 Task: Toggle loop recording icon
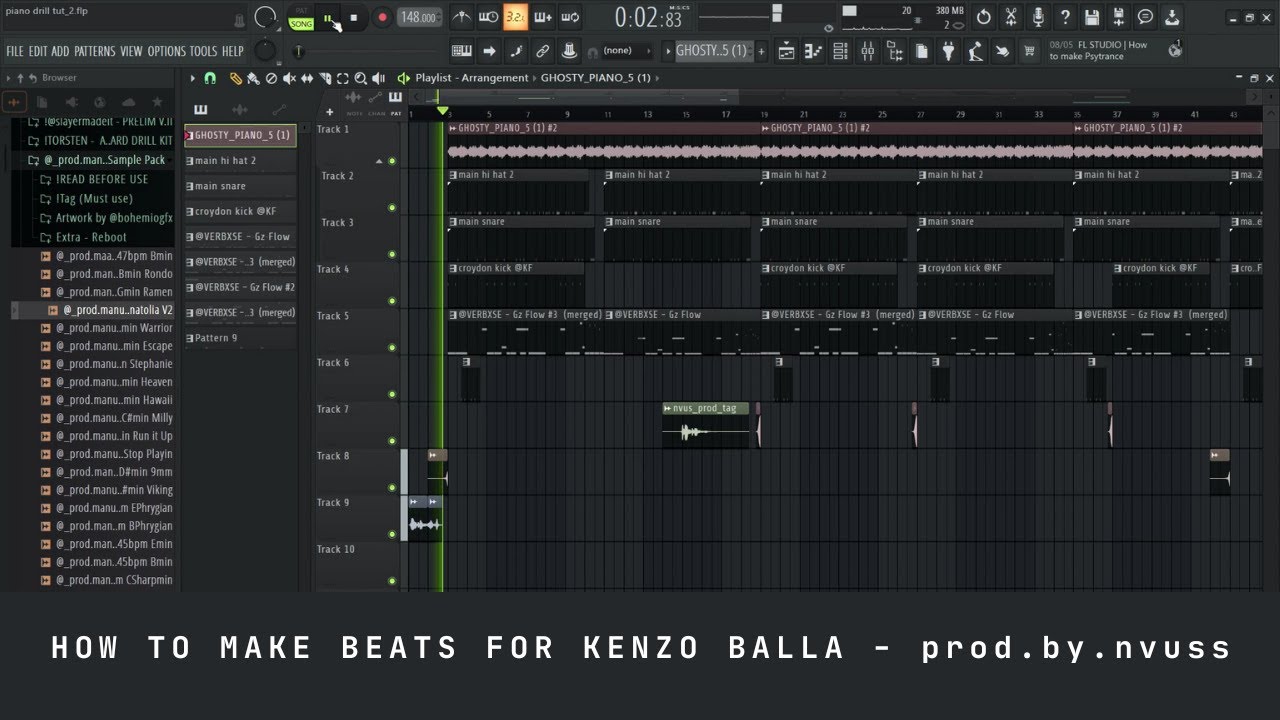570,17
